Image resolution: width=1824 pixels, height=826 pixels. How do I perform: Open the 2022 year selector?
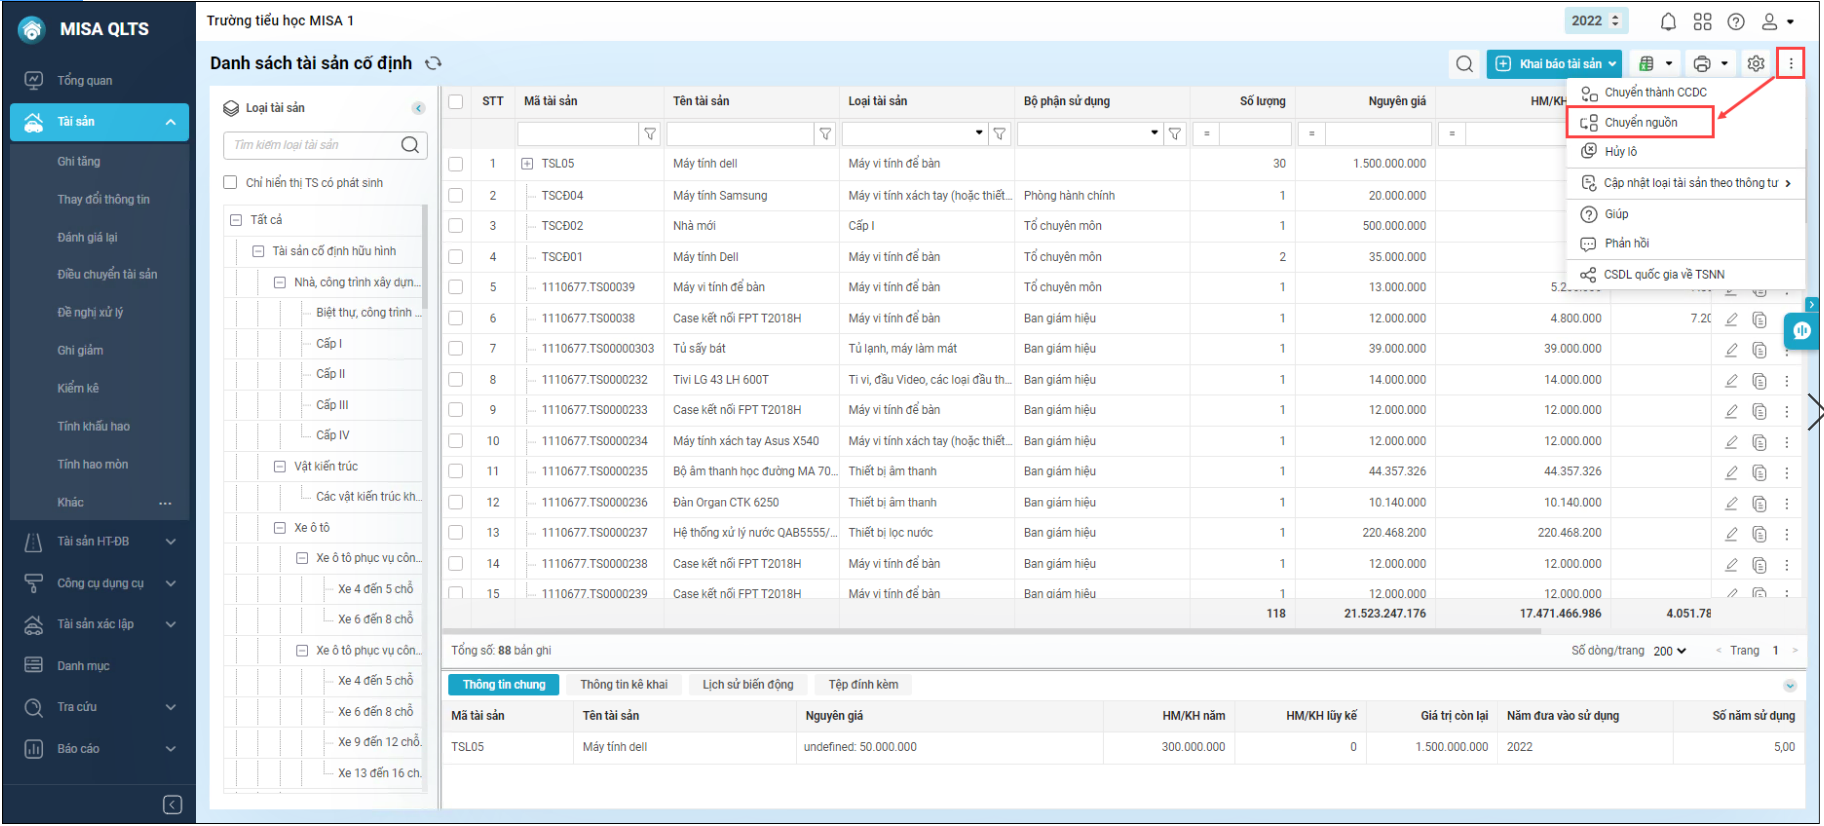(1595, 21)
